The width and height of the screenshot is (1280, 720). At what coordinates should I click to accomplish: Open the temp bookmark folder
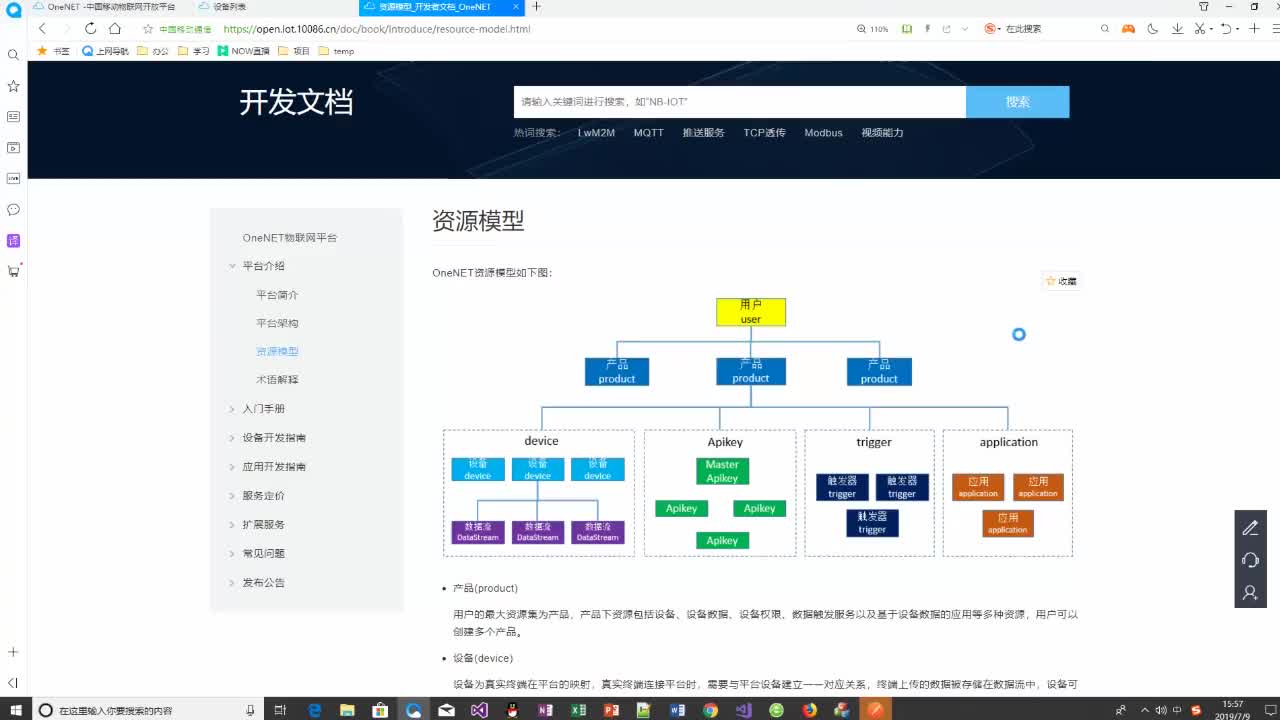click(x=337, y=51)
